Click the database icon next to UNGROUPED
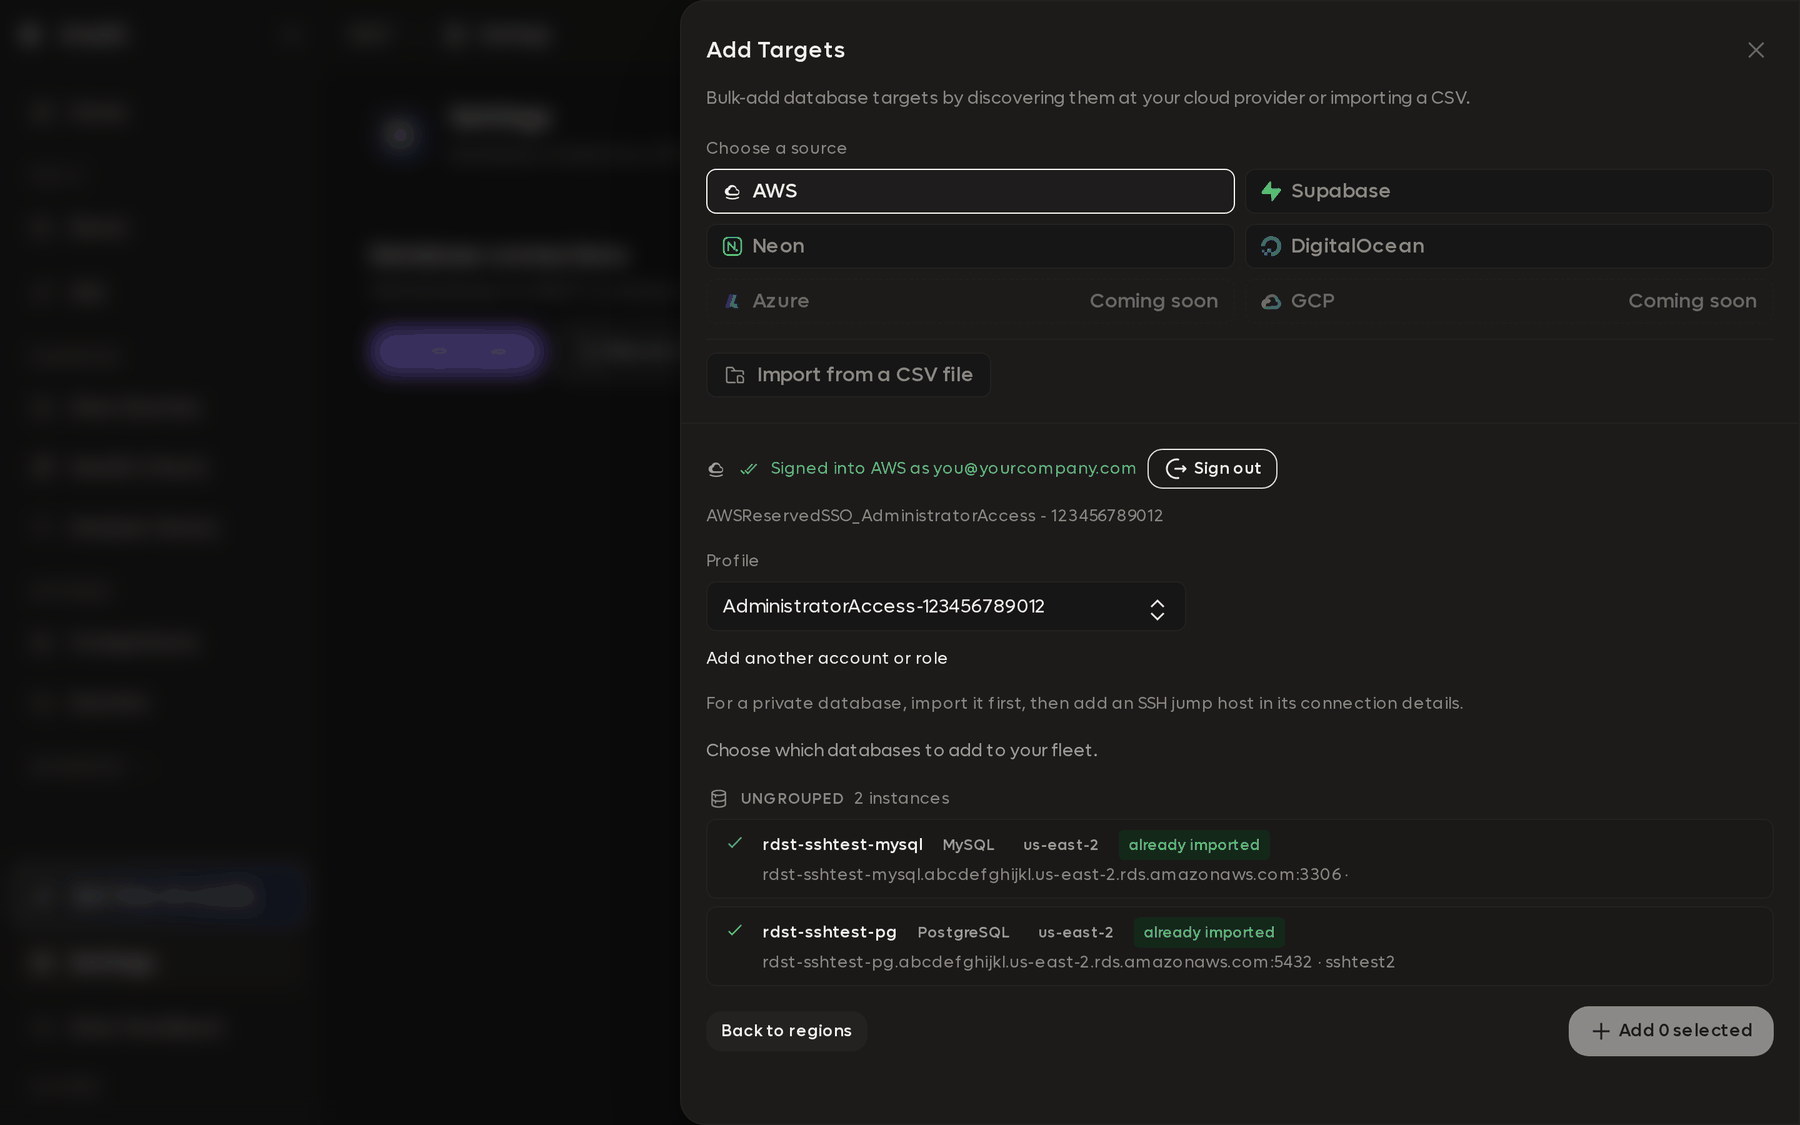 click(x=718, y=799)
